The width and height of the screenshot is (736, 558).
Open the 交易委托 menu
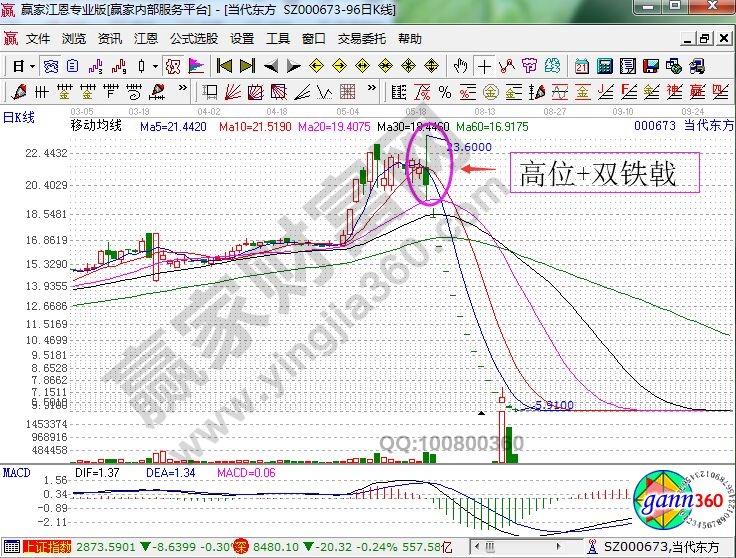click(x=361, y=39)
